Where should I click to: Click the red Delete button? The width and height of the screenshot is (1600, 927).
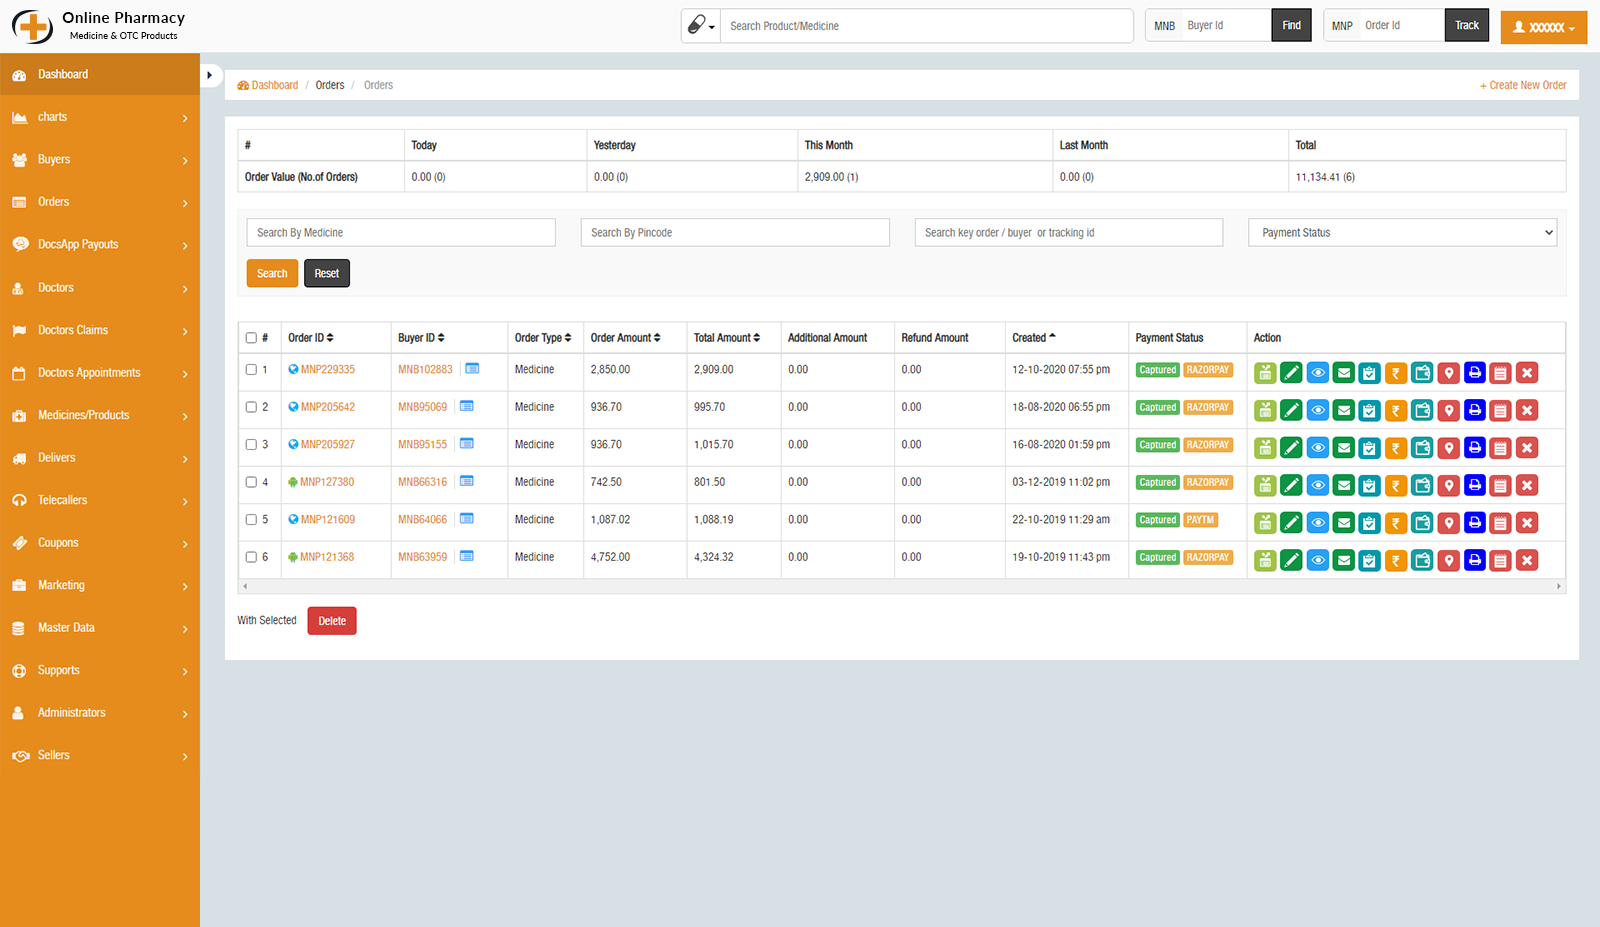pos(332,621)
